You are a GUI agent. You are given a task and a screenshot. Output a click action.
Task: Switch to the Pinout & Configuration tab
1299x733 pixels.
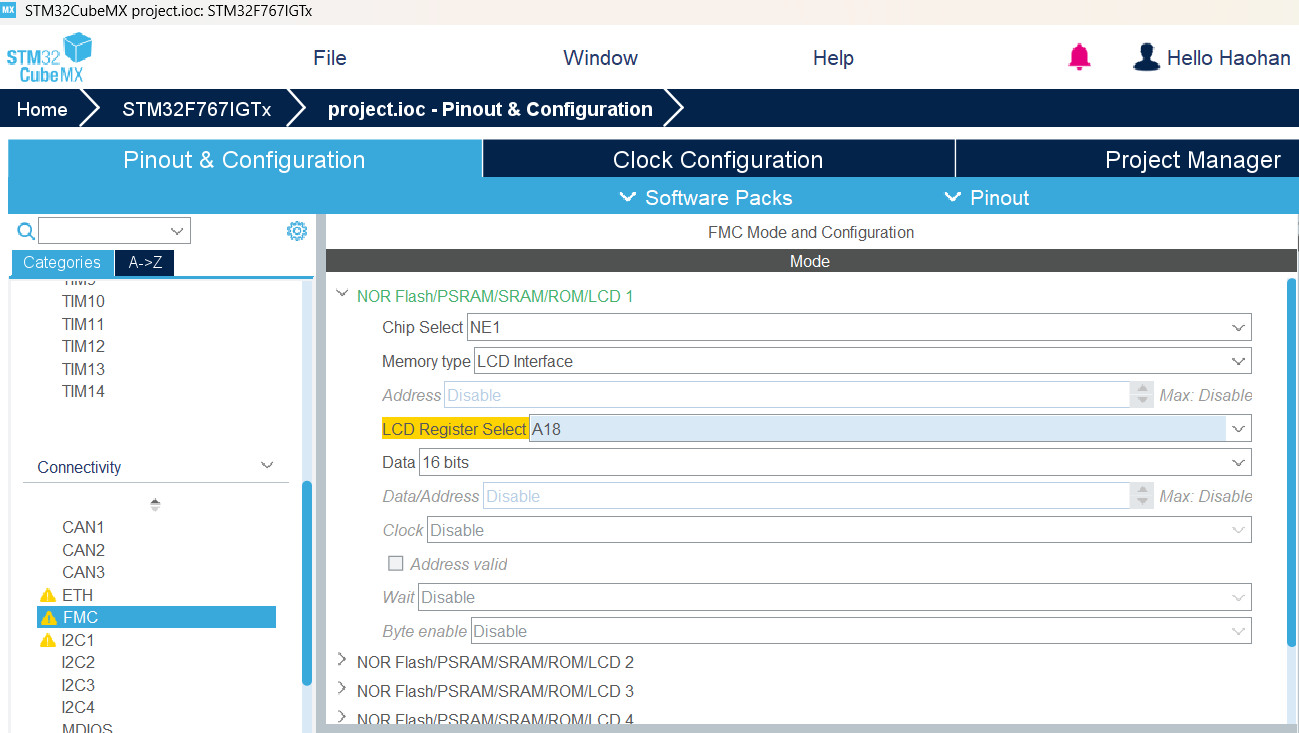244,160
